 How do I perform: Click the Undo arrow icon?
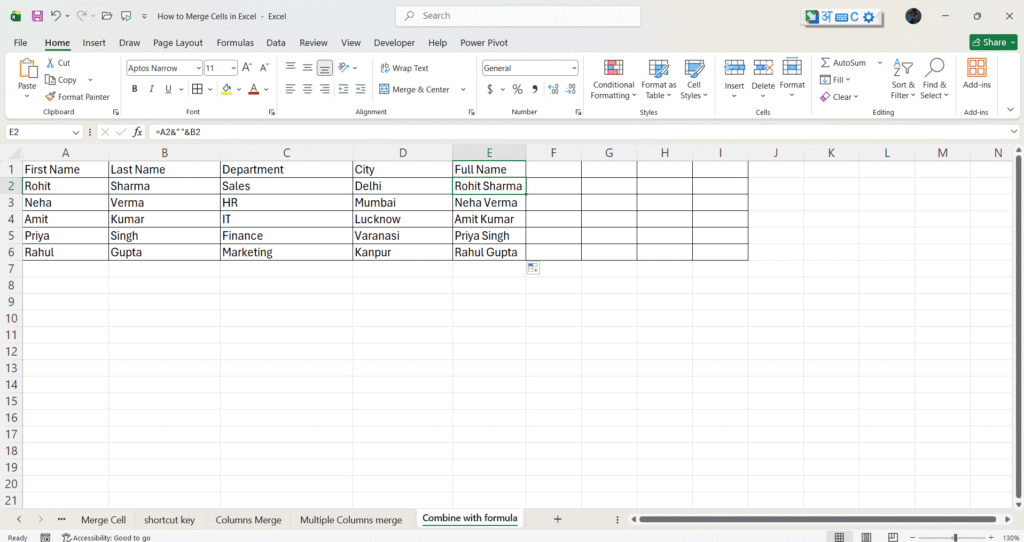(x=56, y=16)
